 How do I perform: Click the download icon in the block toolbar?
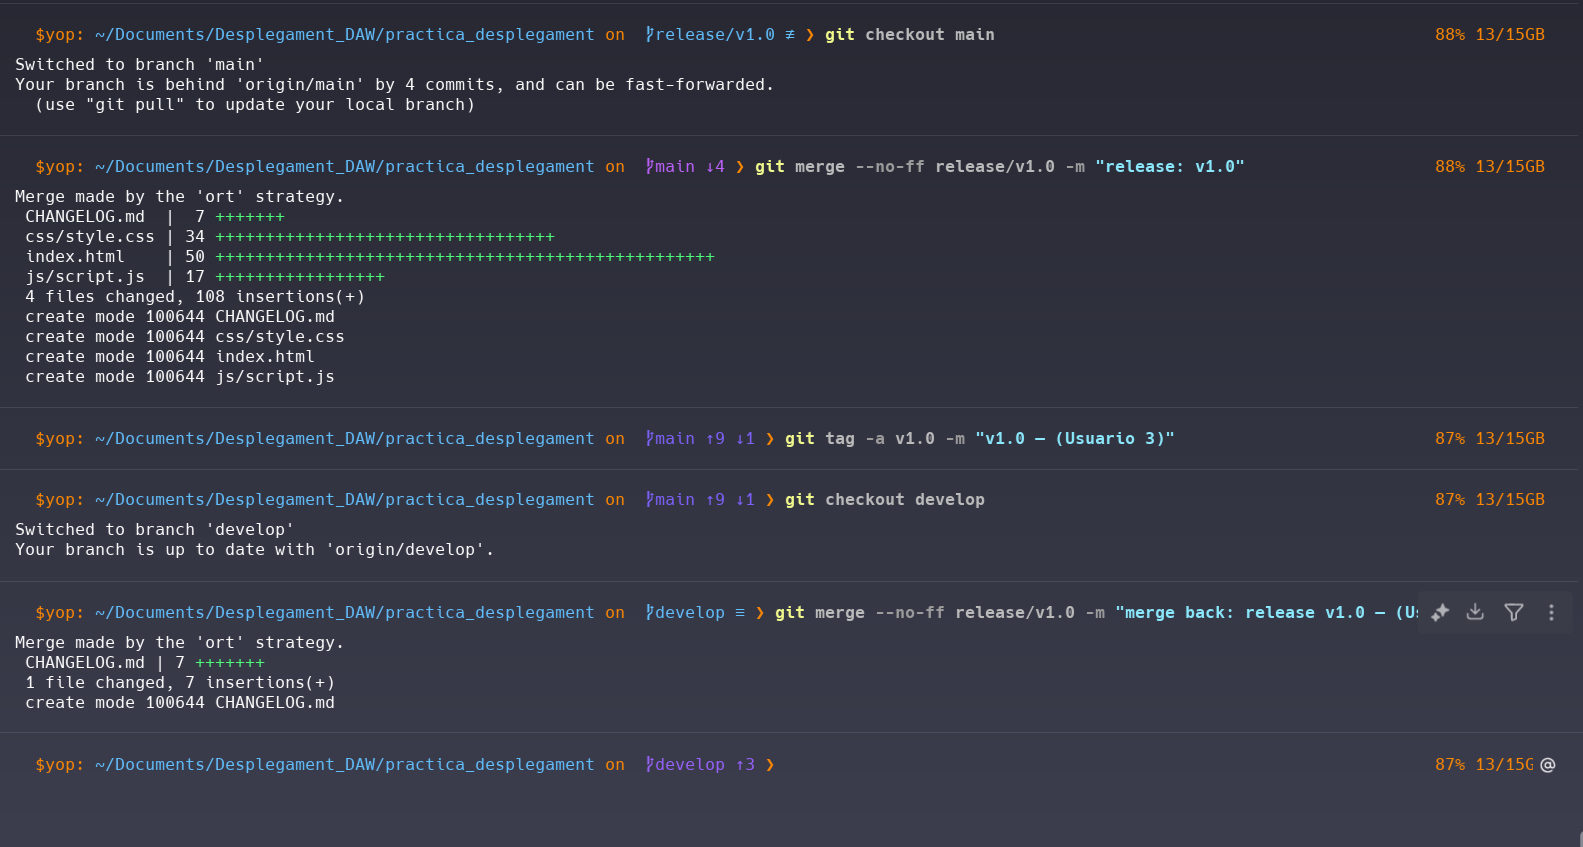click(1475, 612)
